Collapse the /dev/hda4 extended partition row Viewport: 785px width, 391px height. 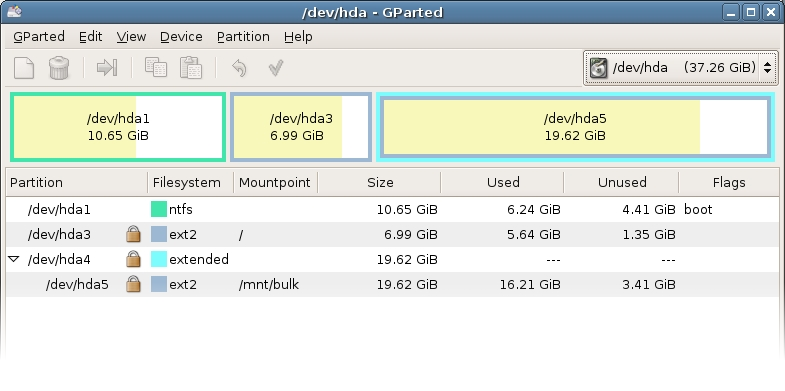[14, 259]
